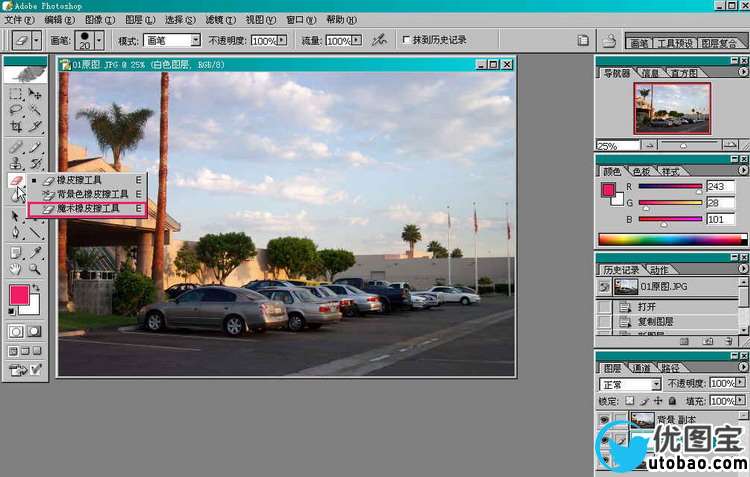750x477 pixels.
Task: Open tool preset picker dropdown arrow
Action: 37,40
